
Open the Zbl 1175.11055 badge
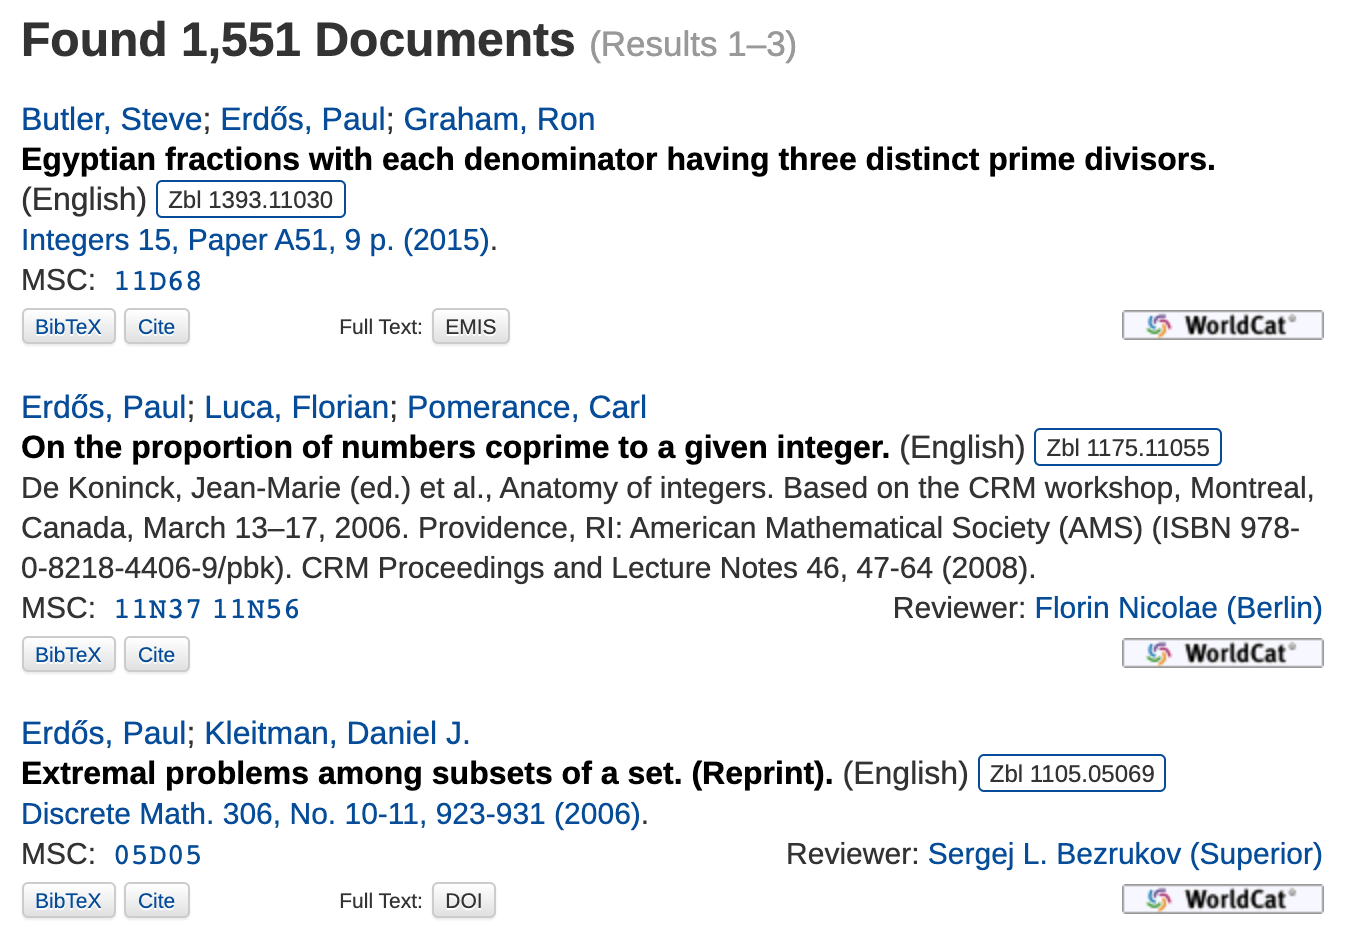pyautogui.click(x=1128, y=447)
